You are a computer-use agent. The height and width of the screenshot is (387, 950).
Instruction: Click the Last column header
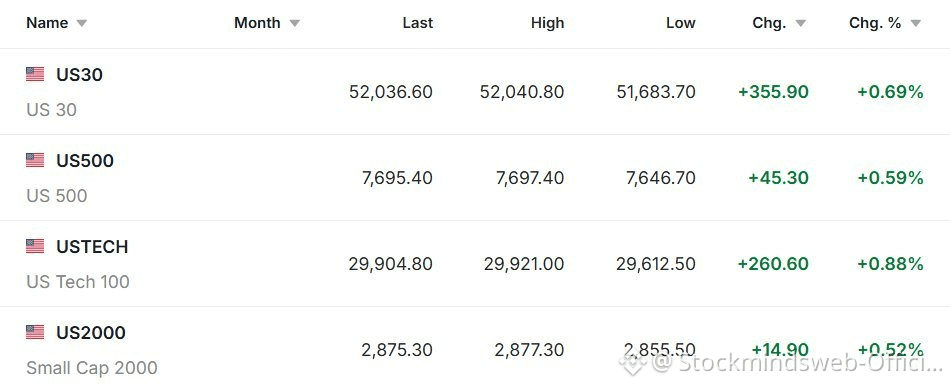pos(418,23)
